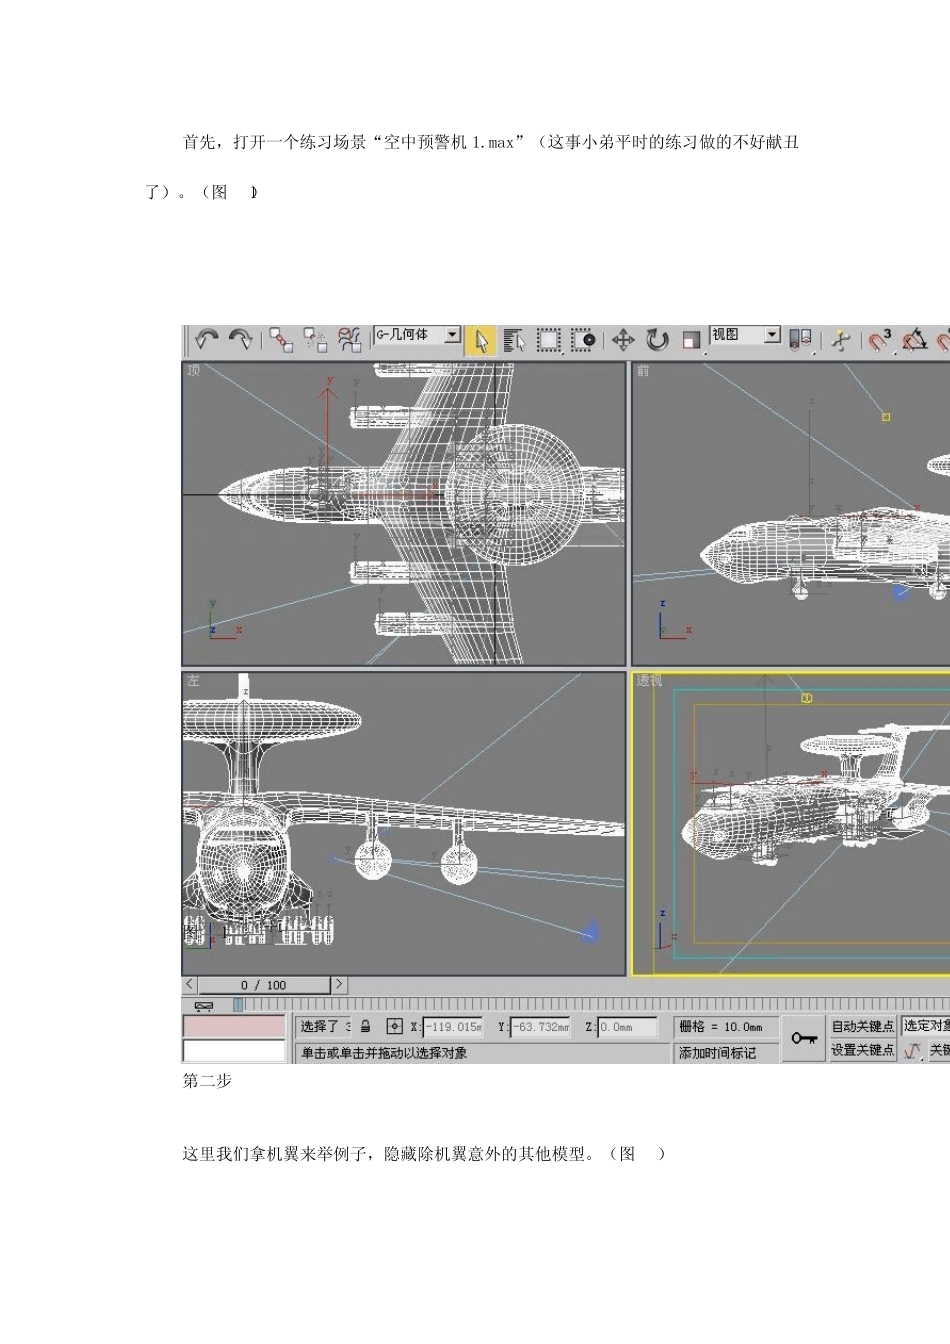Screen dimensions: 950x1344
Task: Step the time slider right with arrow
Action: (339, 985)
